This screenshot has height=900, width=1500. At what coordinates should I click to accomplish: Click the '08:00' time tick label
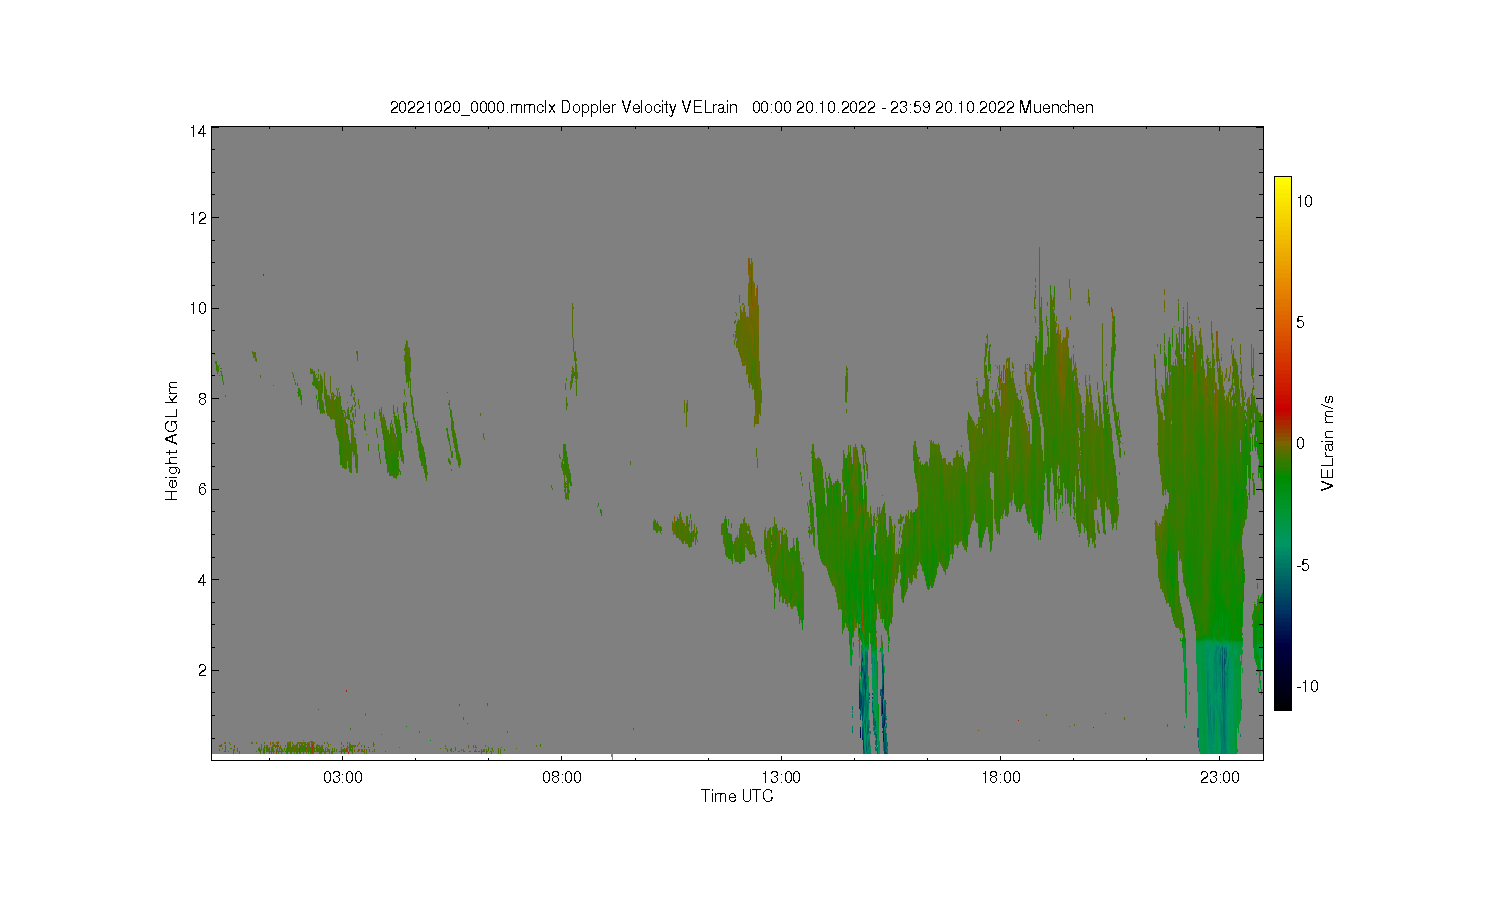point(562,777)
